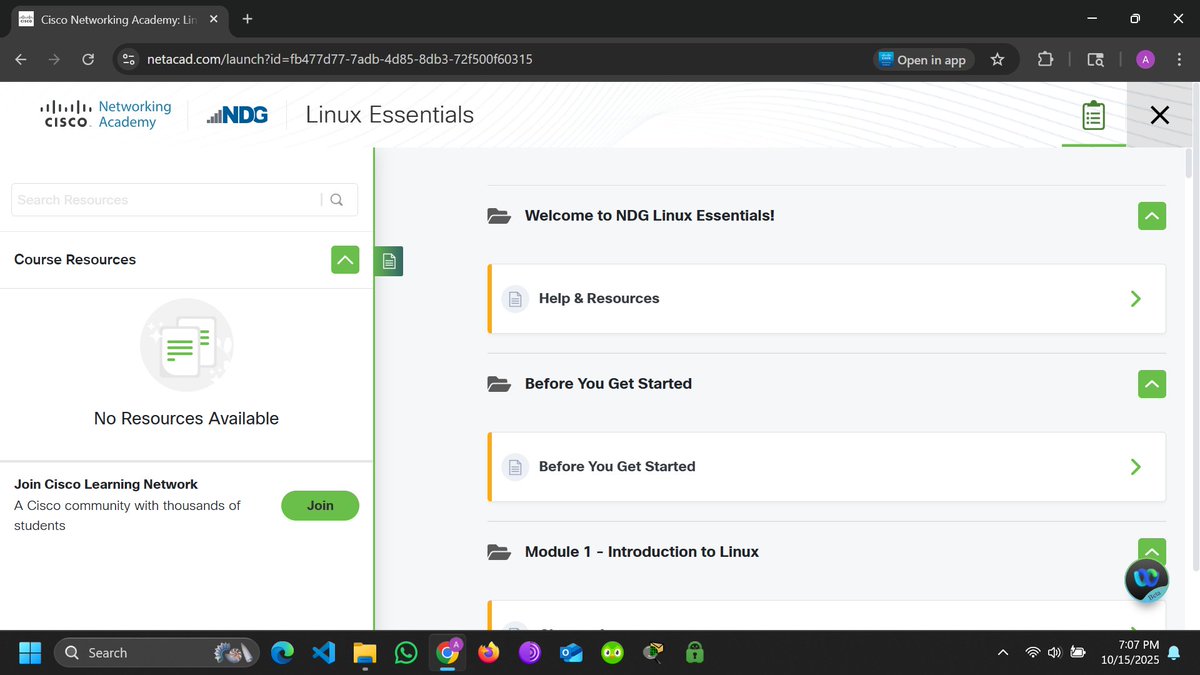Open Firefox from the taskbar
This screenshot has width=1200, height=675.
(488, 653)
